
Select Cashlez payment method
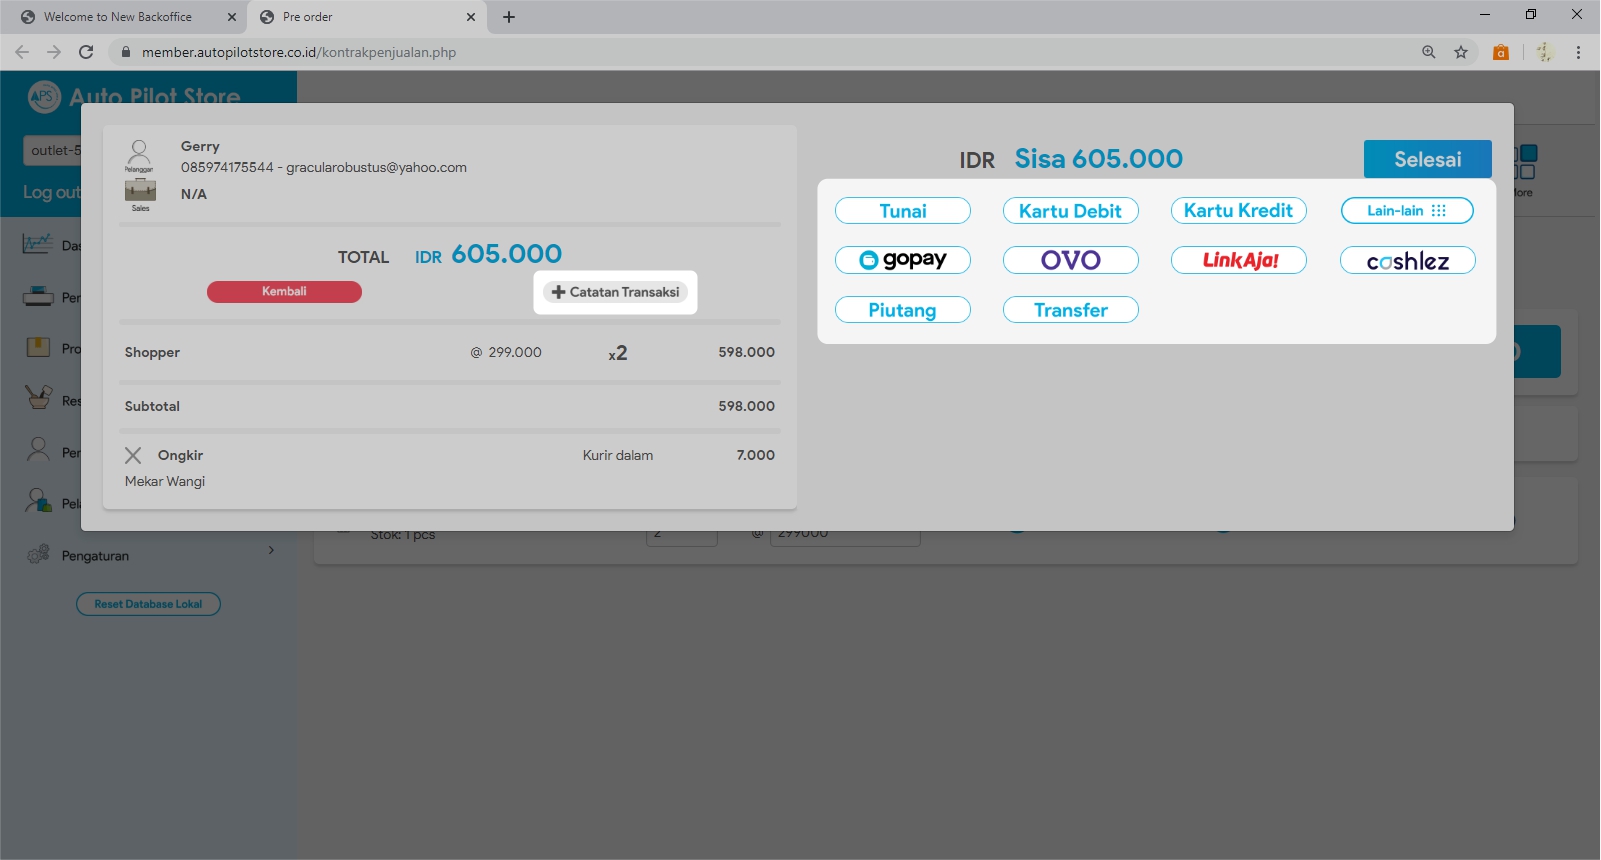[x=1407, y=261]
